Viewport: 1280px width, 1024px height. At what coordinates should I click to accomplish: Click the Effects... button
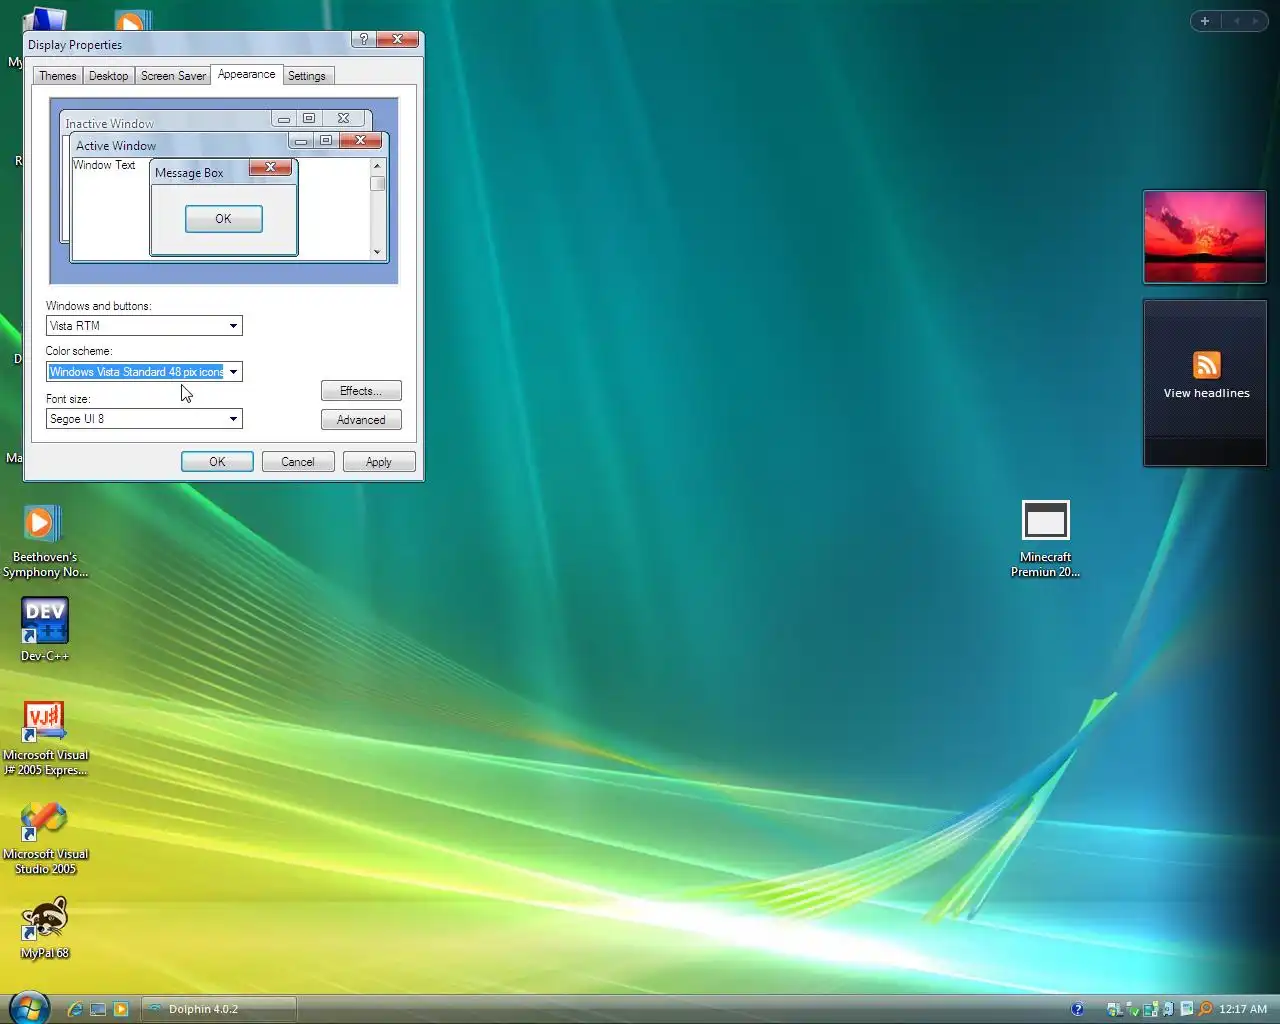(x=361, y=391)
